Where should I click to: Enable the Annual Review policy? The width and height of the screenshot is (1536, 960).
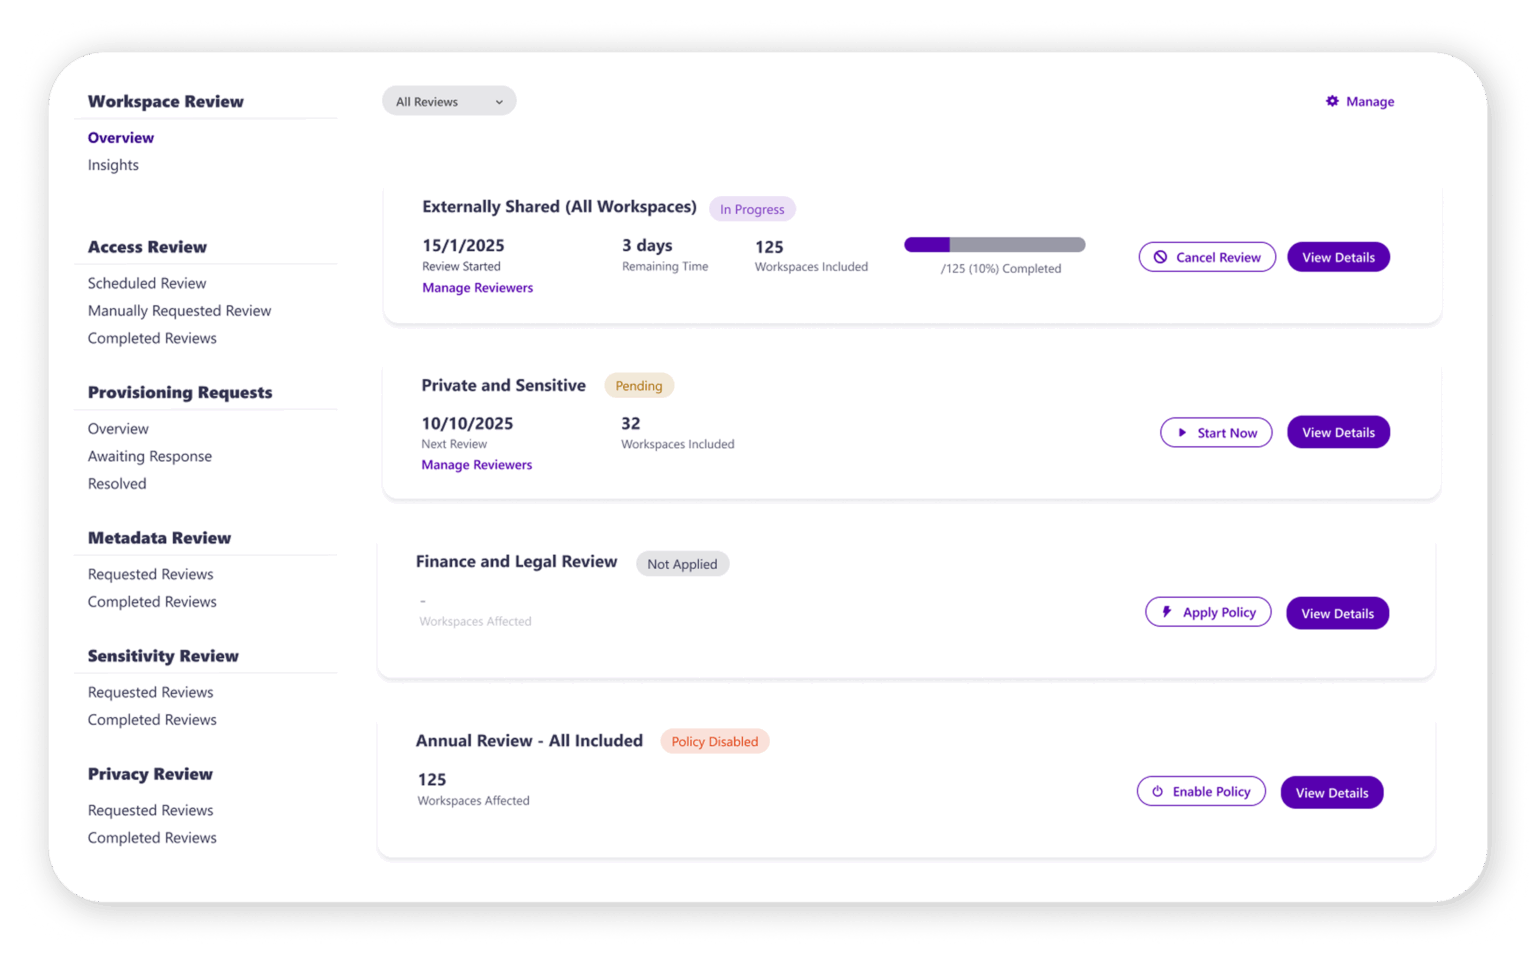[1201, 791]
